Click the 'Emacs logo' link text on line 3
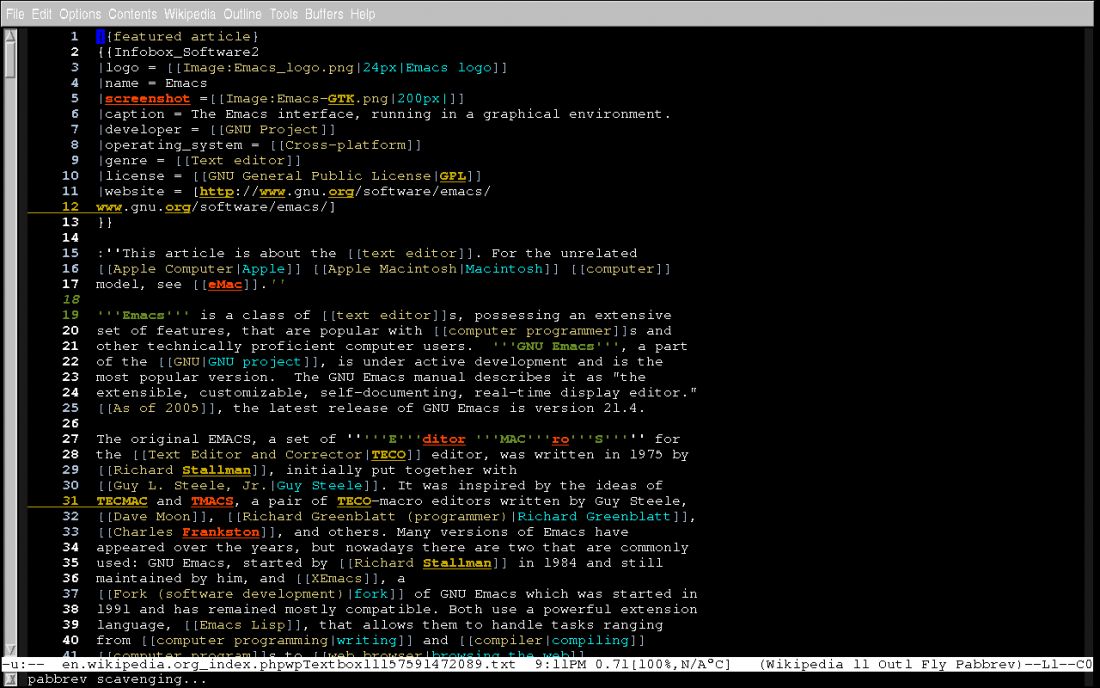This screenshot has height=688, width=1100. (448, 67)
